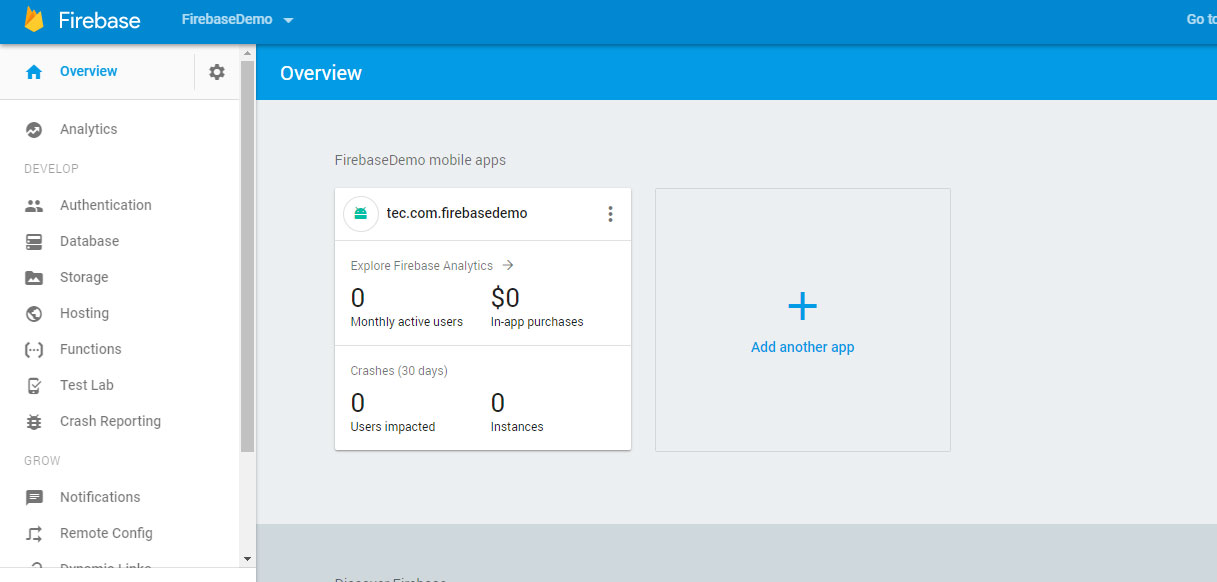
Task: Open Crash Reporting section
Action: tap(110, 421)
